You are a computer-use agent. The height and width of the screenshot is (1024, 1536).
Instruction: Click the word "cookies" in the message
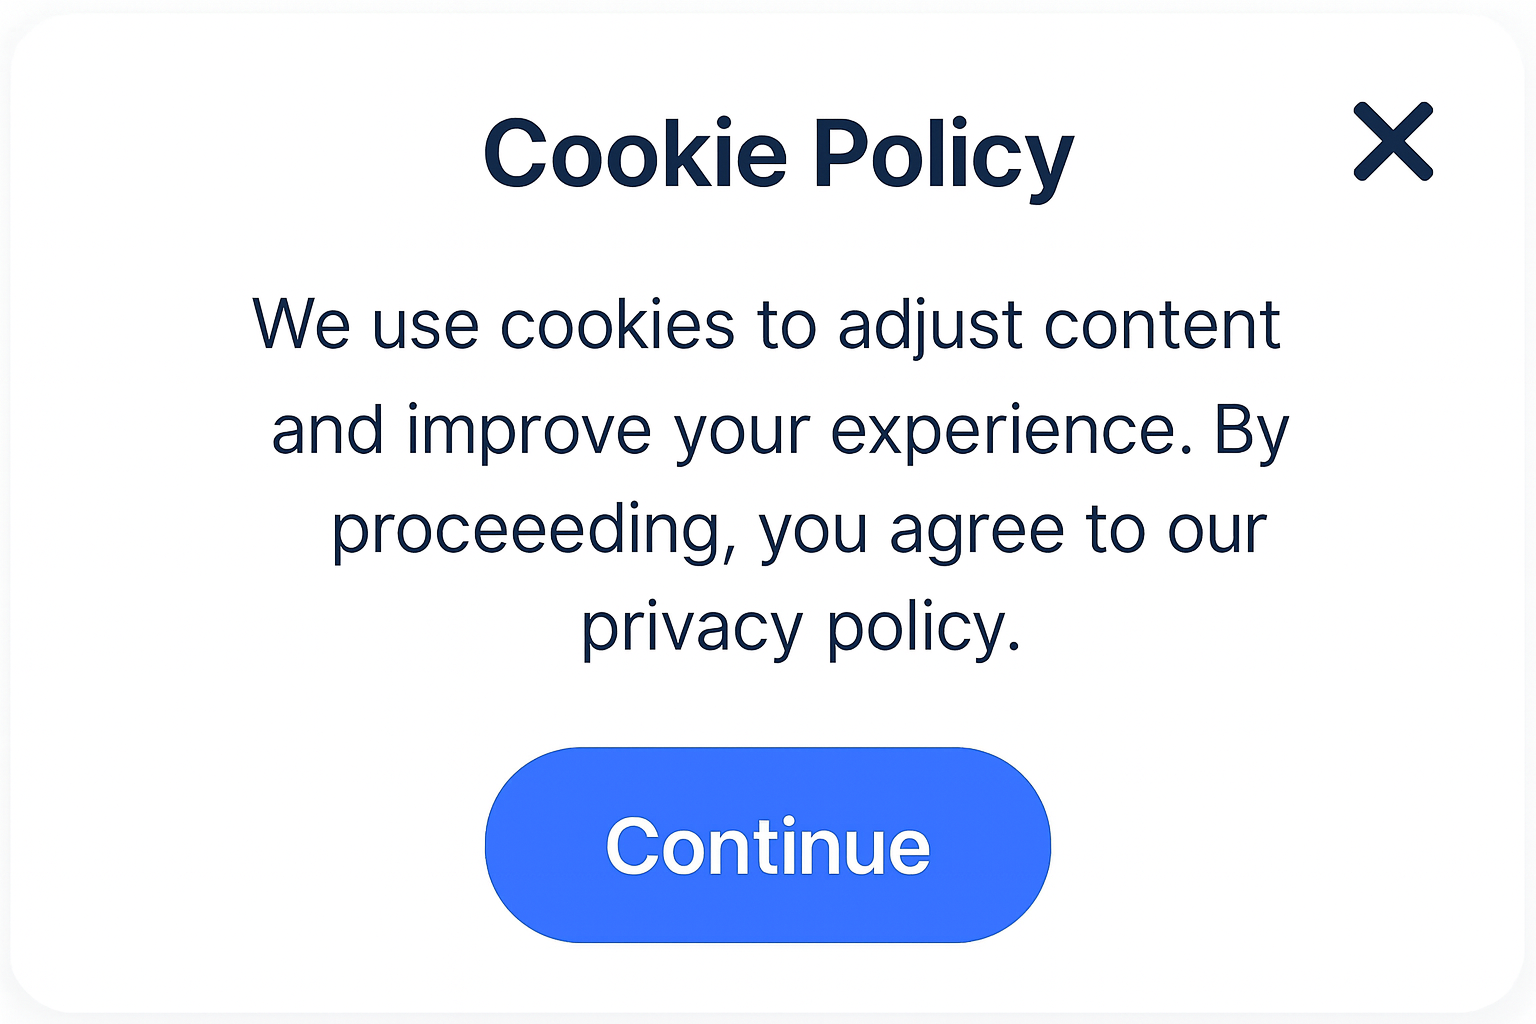[617, 326]
